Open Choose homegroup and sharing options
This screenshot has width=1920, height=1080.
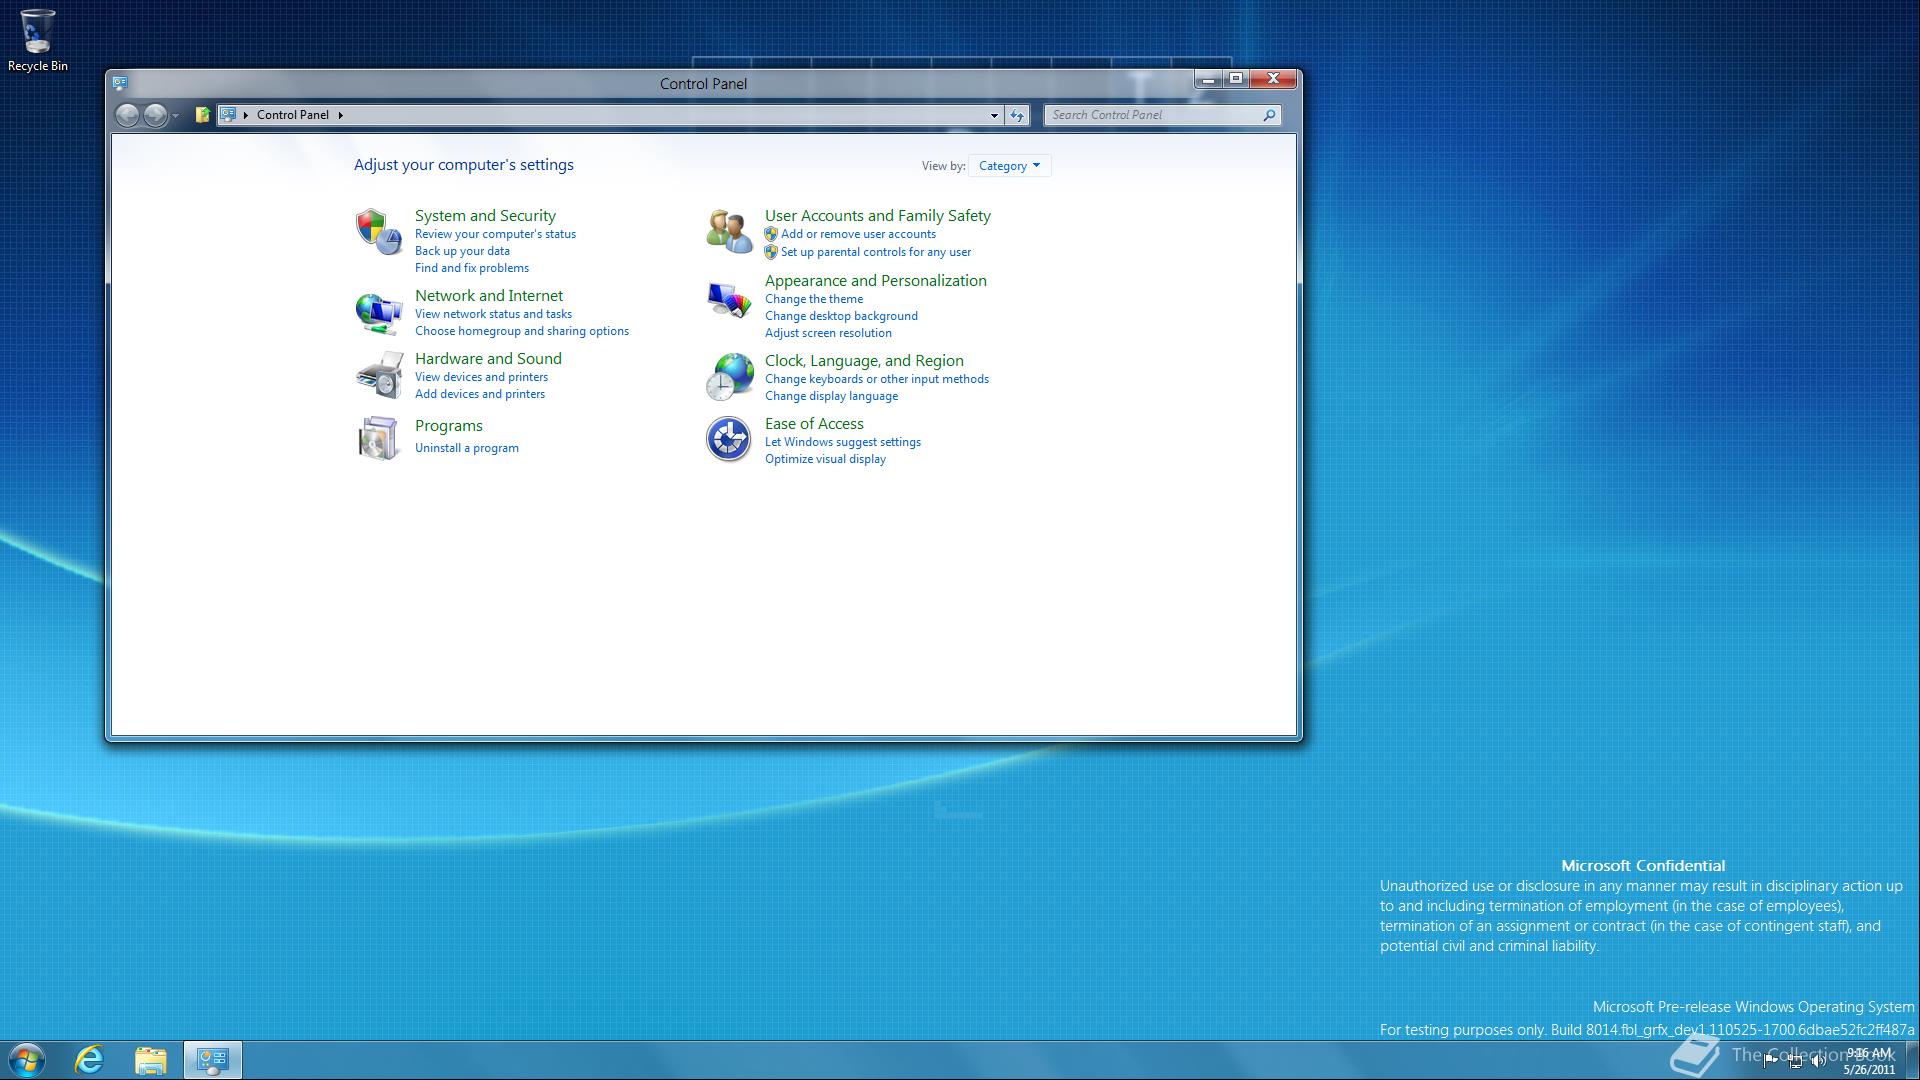pyautogui.click(x=522, y=331)
